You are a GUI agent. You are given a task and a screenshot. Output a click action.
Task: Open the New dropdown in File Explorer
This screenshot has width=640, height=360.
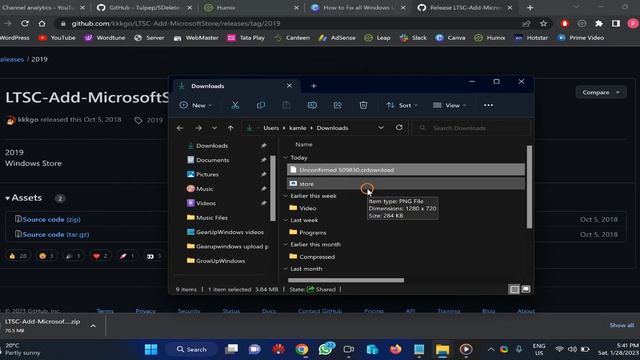coord(196,105)
